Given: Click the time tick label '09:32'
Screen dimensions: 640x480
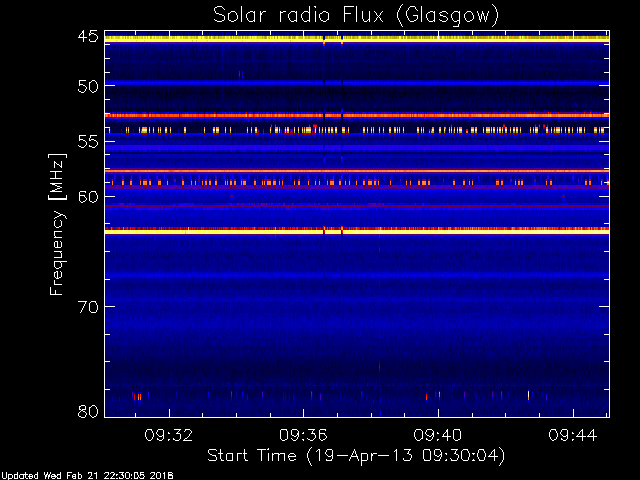Looking at the screenshot, I should [x=169, y=435].
